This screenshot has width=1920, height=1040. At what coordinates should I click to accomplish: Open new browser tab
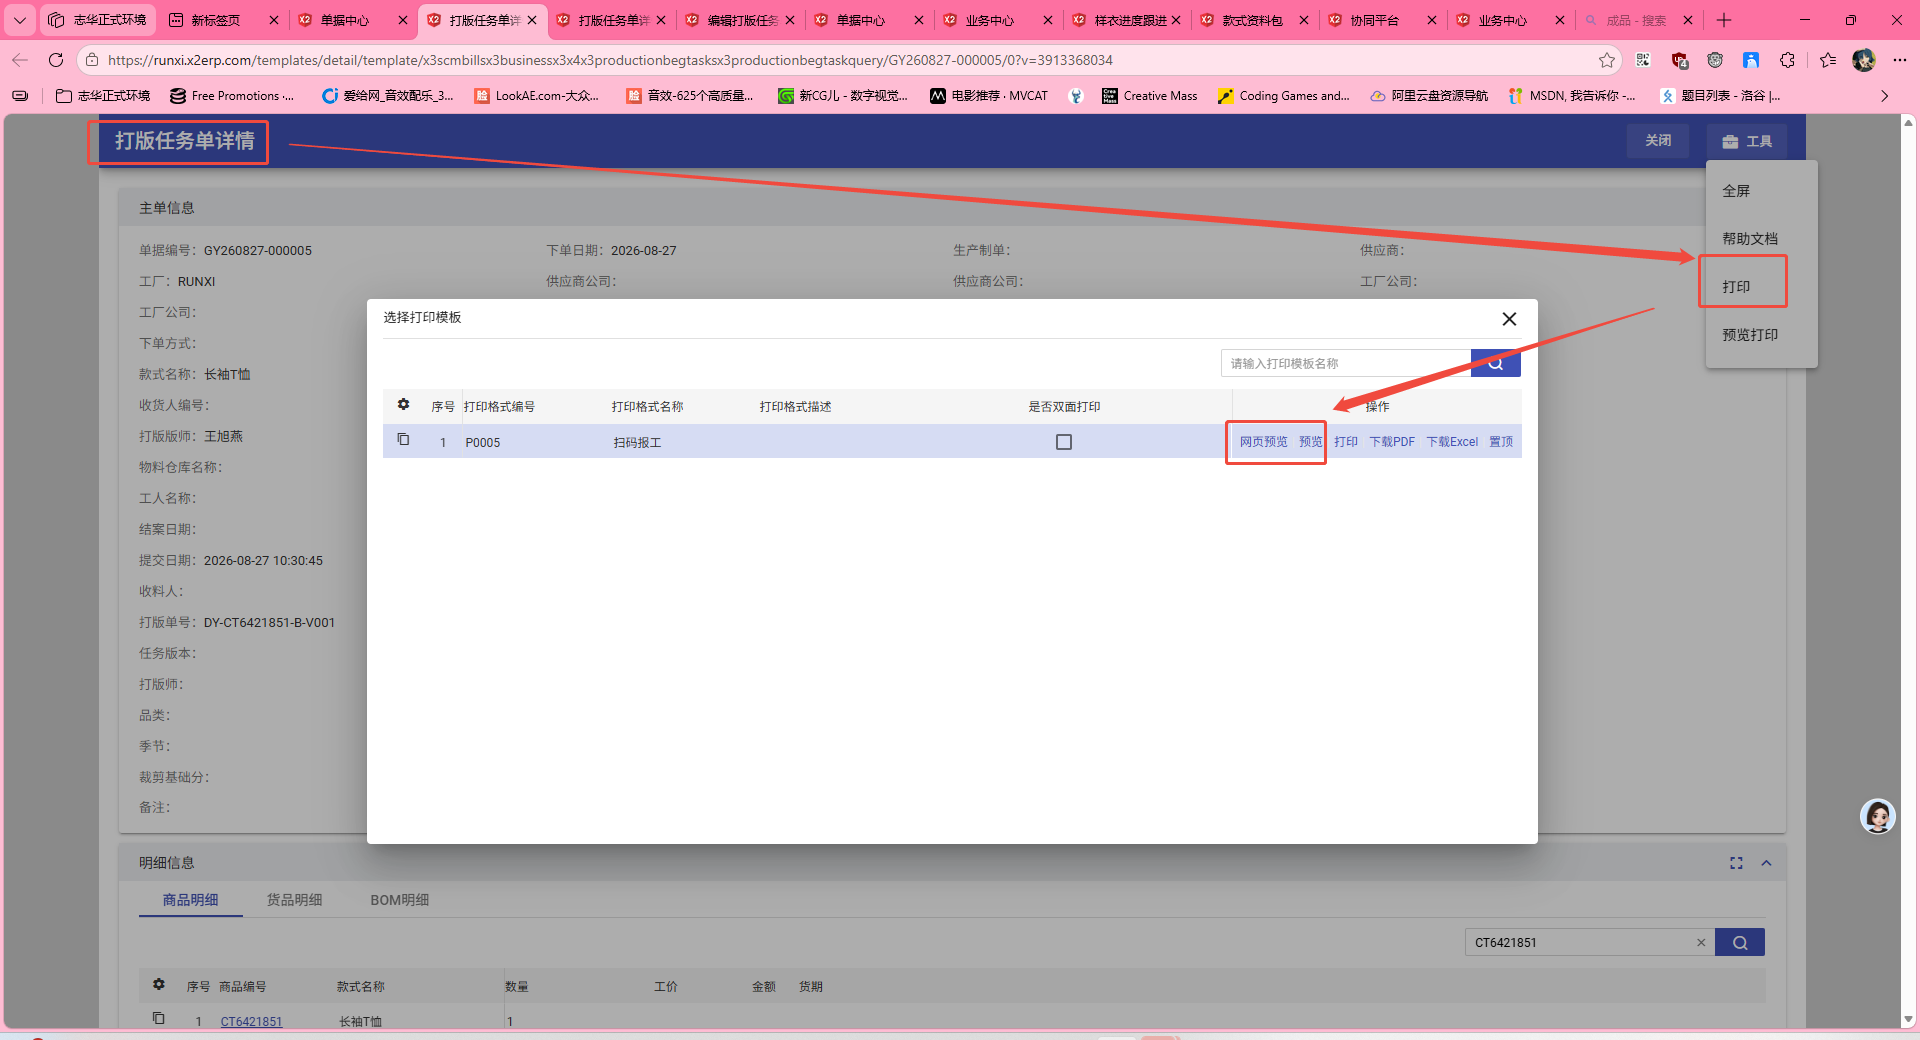tap(1724, 20)
